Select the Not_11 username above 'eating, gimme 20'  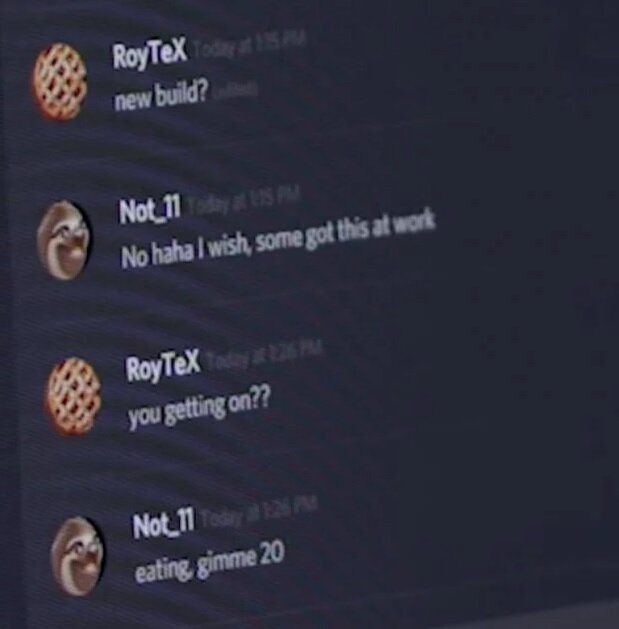[x=164, y=523]
